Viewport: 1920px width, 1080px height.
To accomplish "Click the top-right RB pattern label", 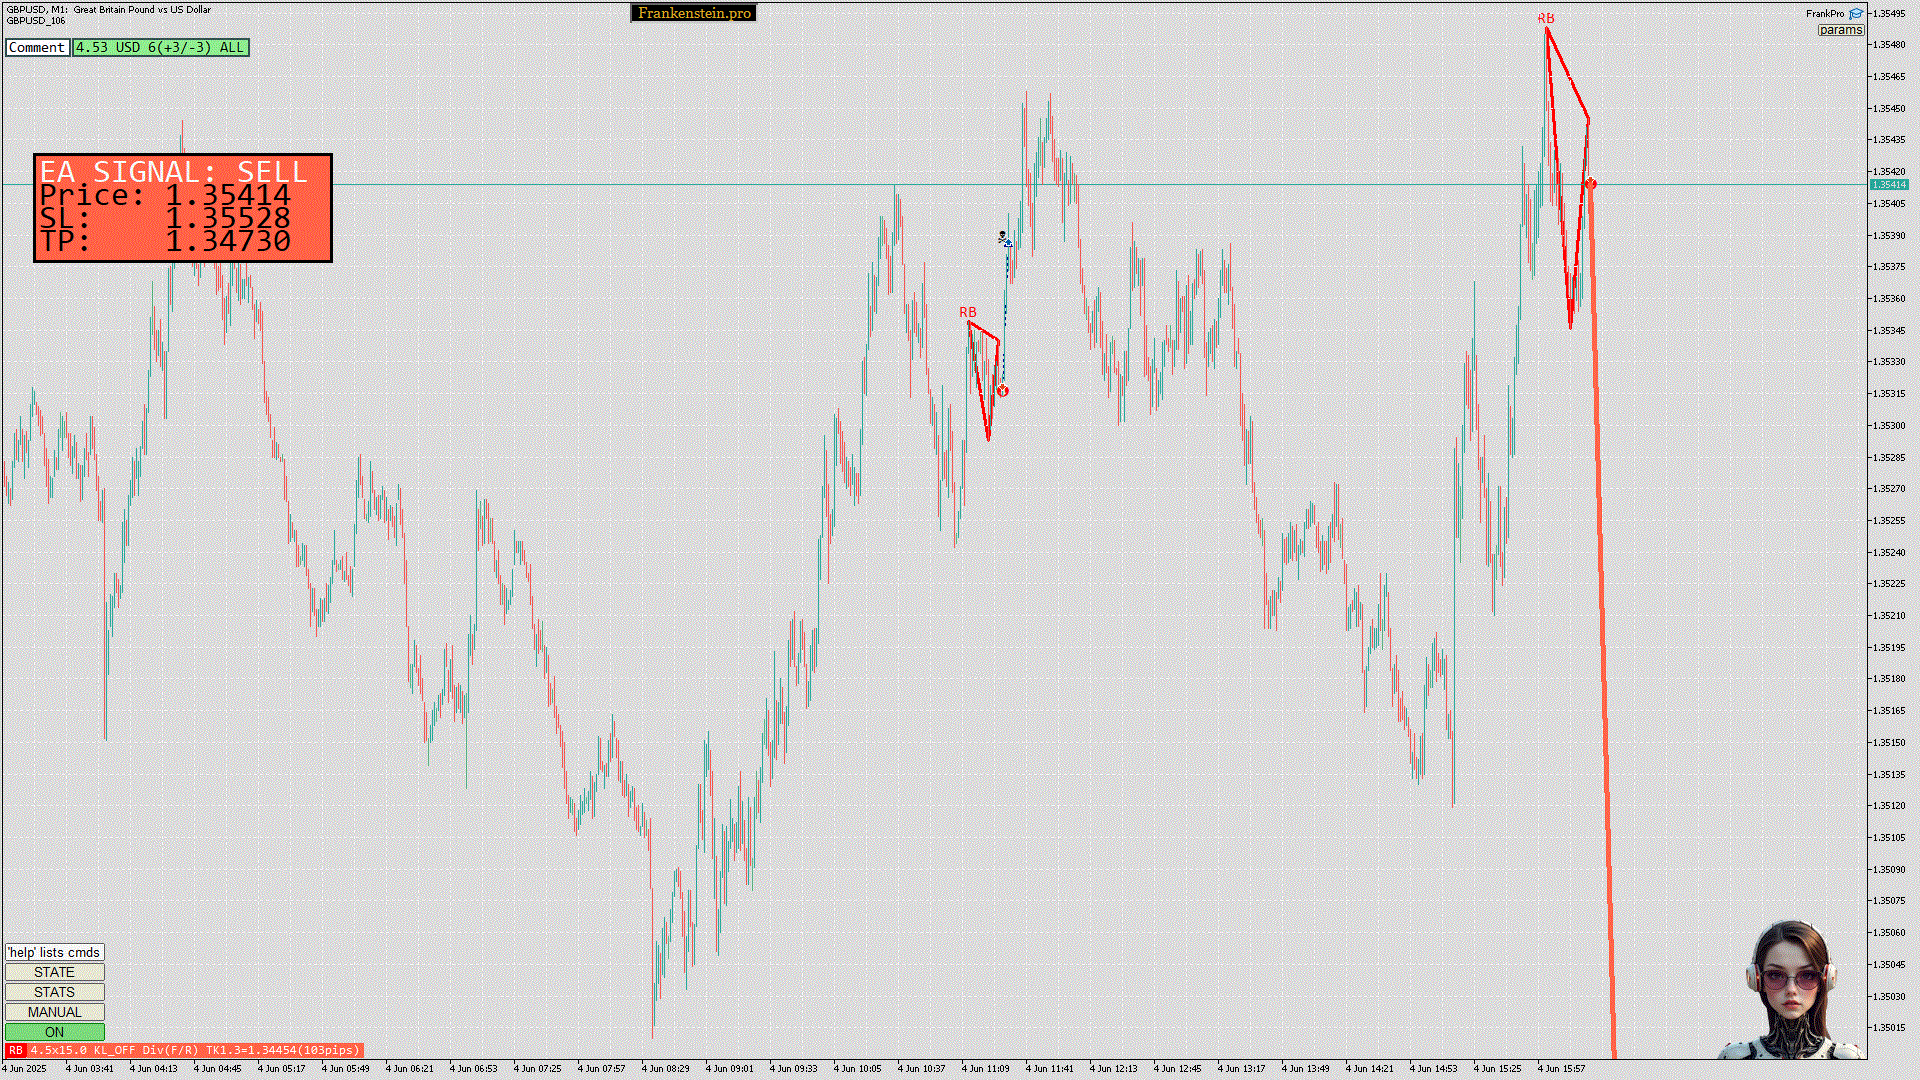I will tap(1545, 19).
